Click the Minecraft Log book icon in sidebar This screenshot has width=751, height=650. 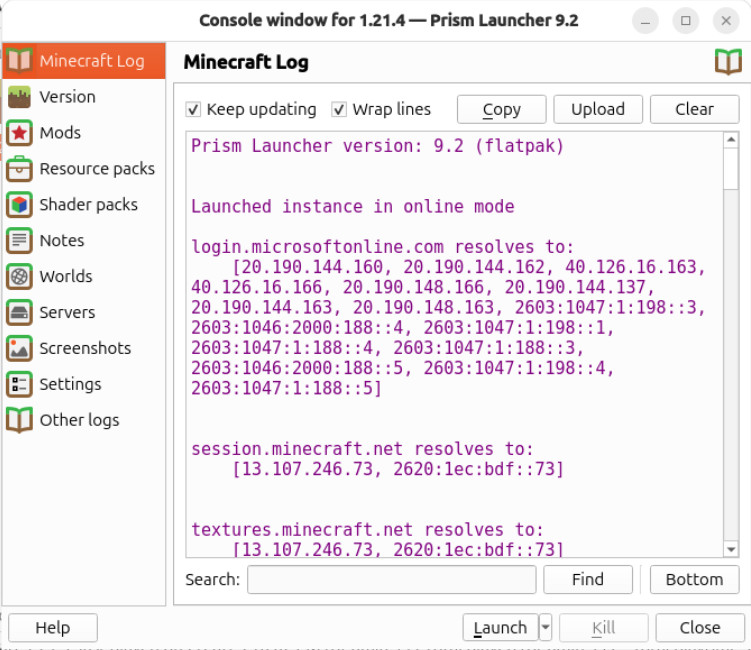coord(19,61)
